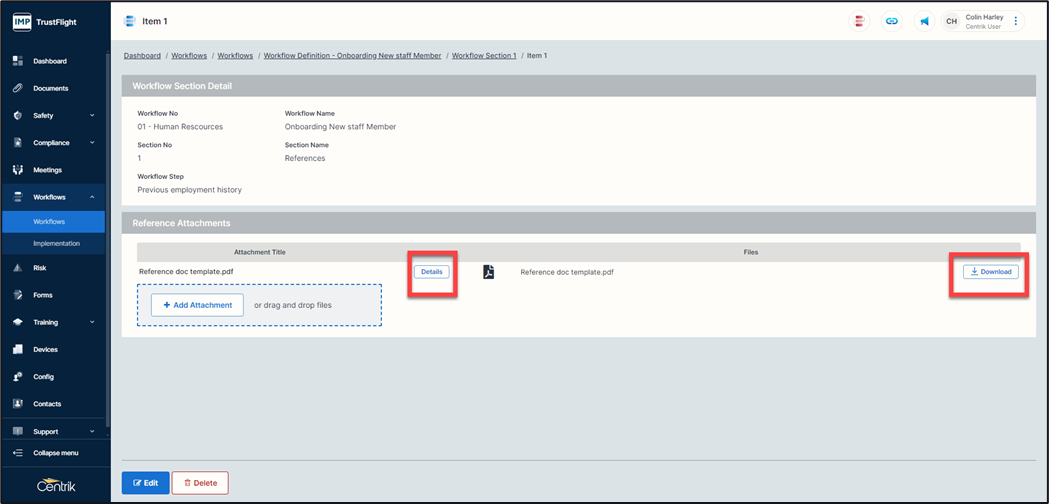Download the Reference doc template.pdf file

(x=991, y=272)
